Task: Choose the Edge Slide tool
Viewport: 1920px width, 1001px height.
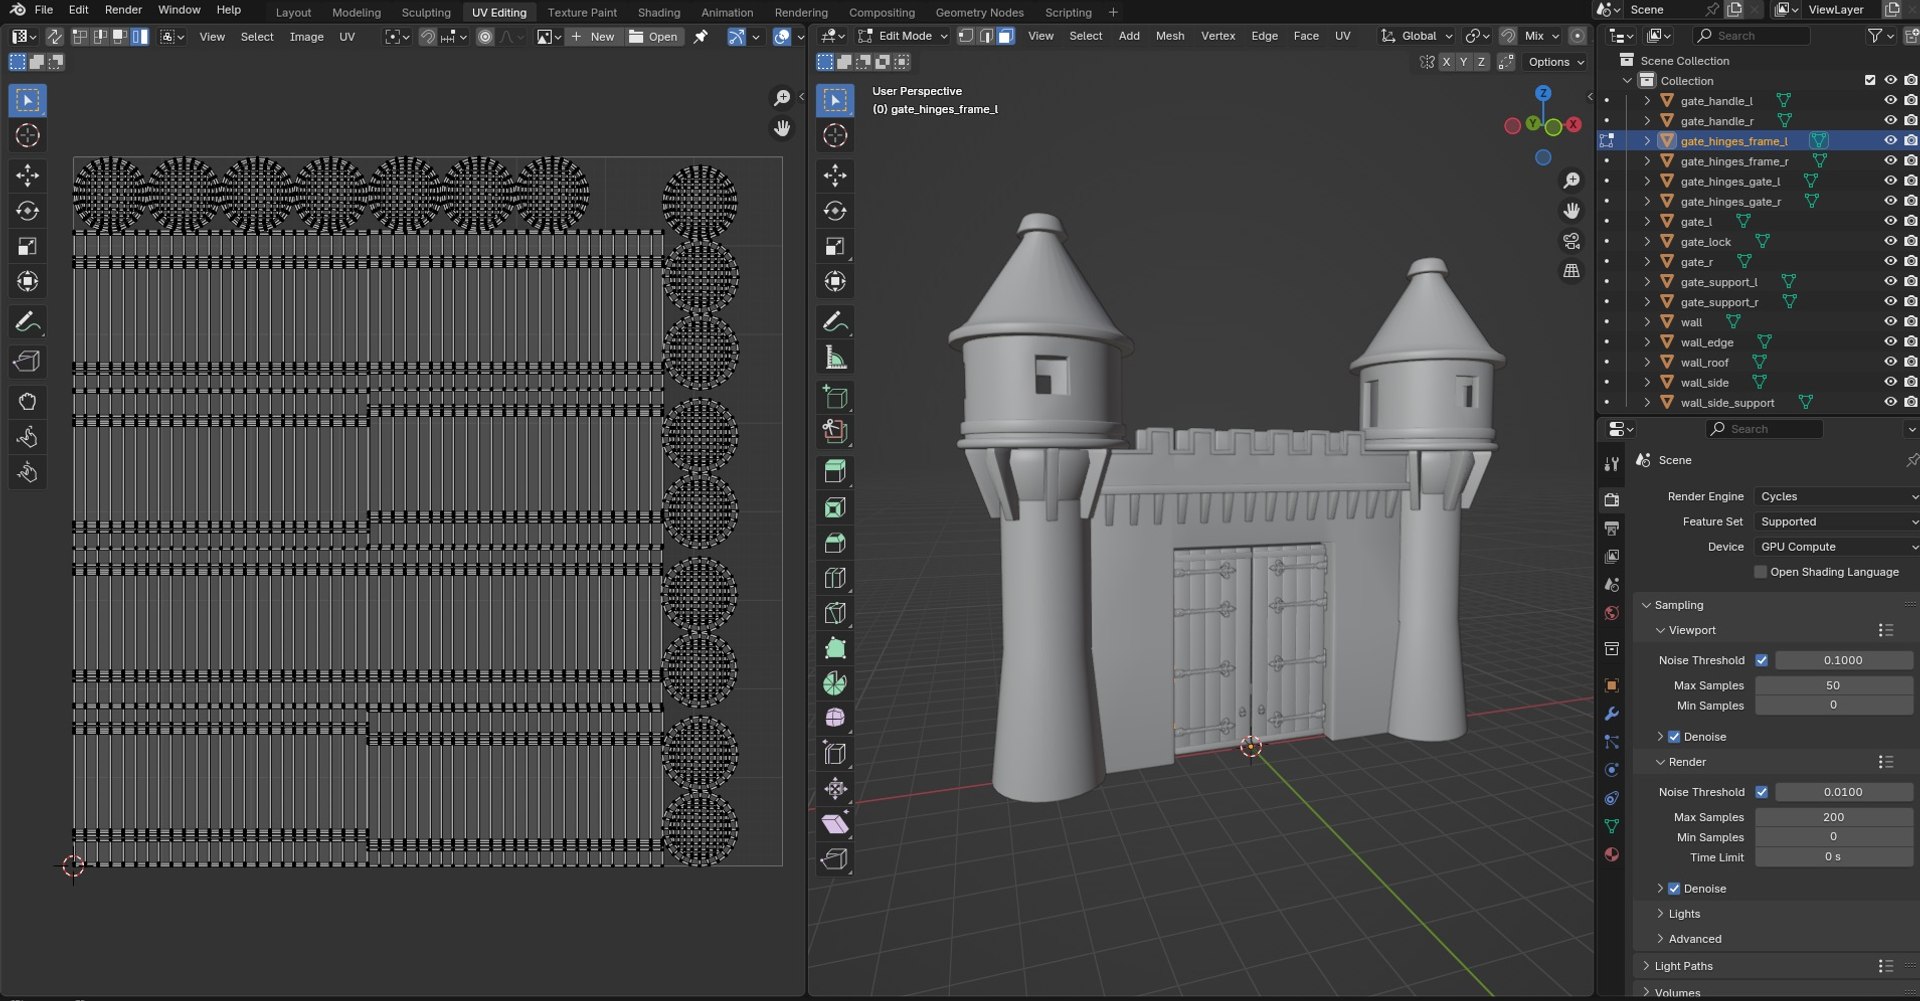Action: [835, 753]
